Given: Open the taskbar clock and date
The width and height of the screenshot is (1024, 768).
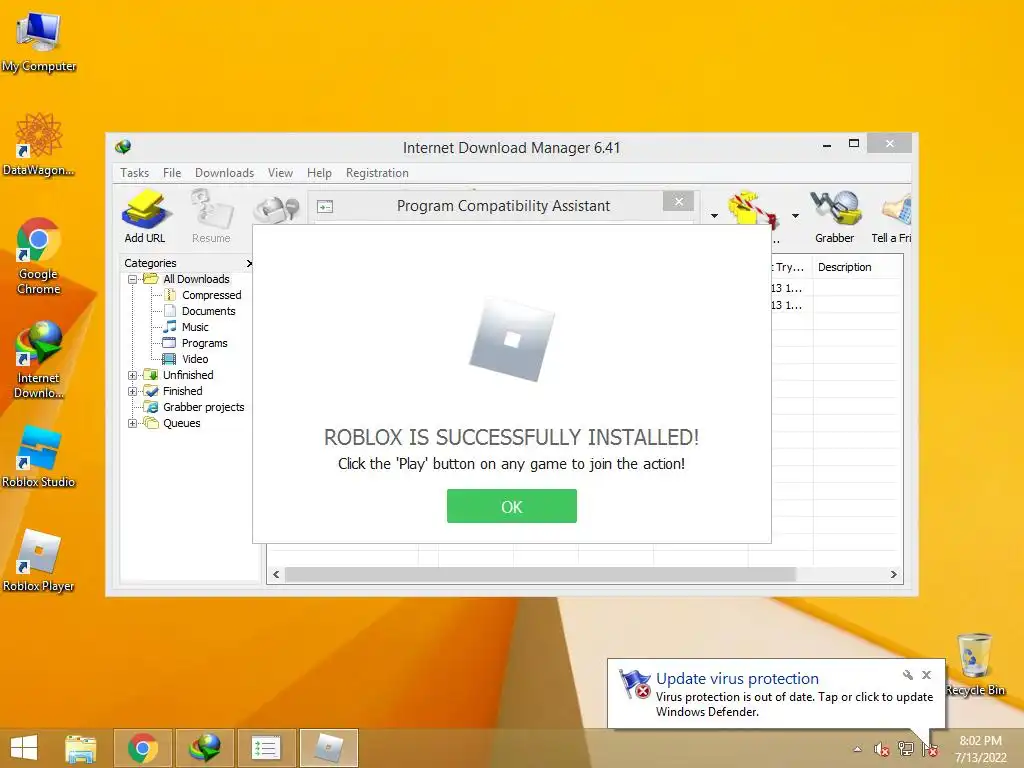Looking at the screenshot, I should click(980, 749).
